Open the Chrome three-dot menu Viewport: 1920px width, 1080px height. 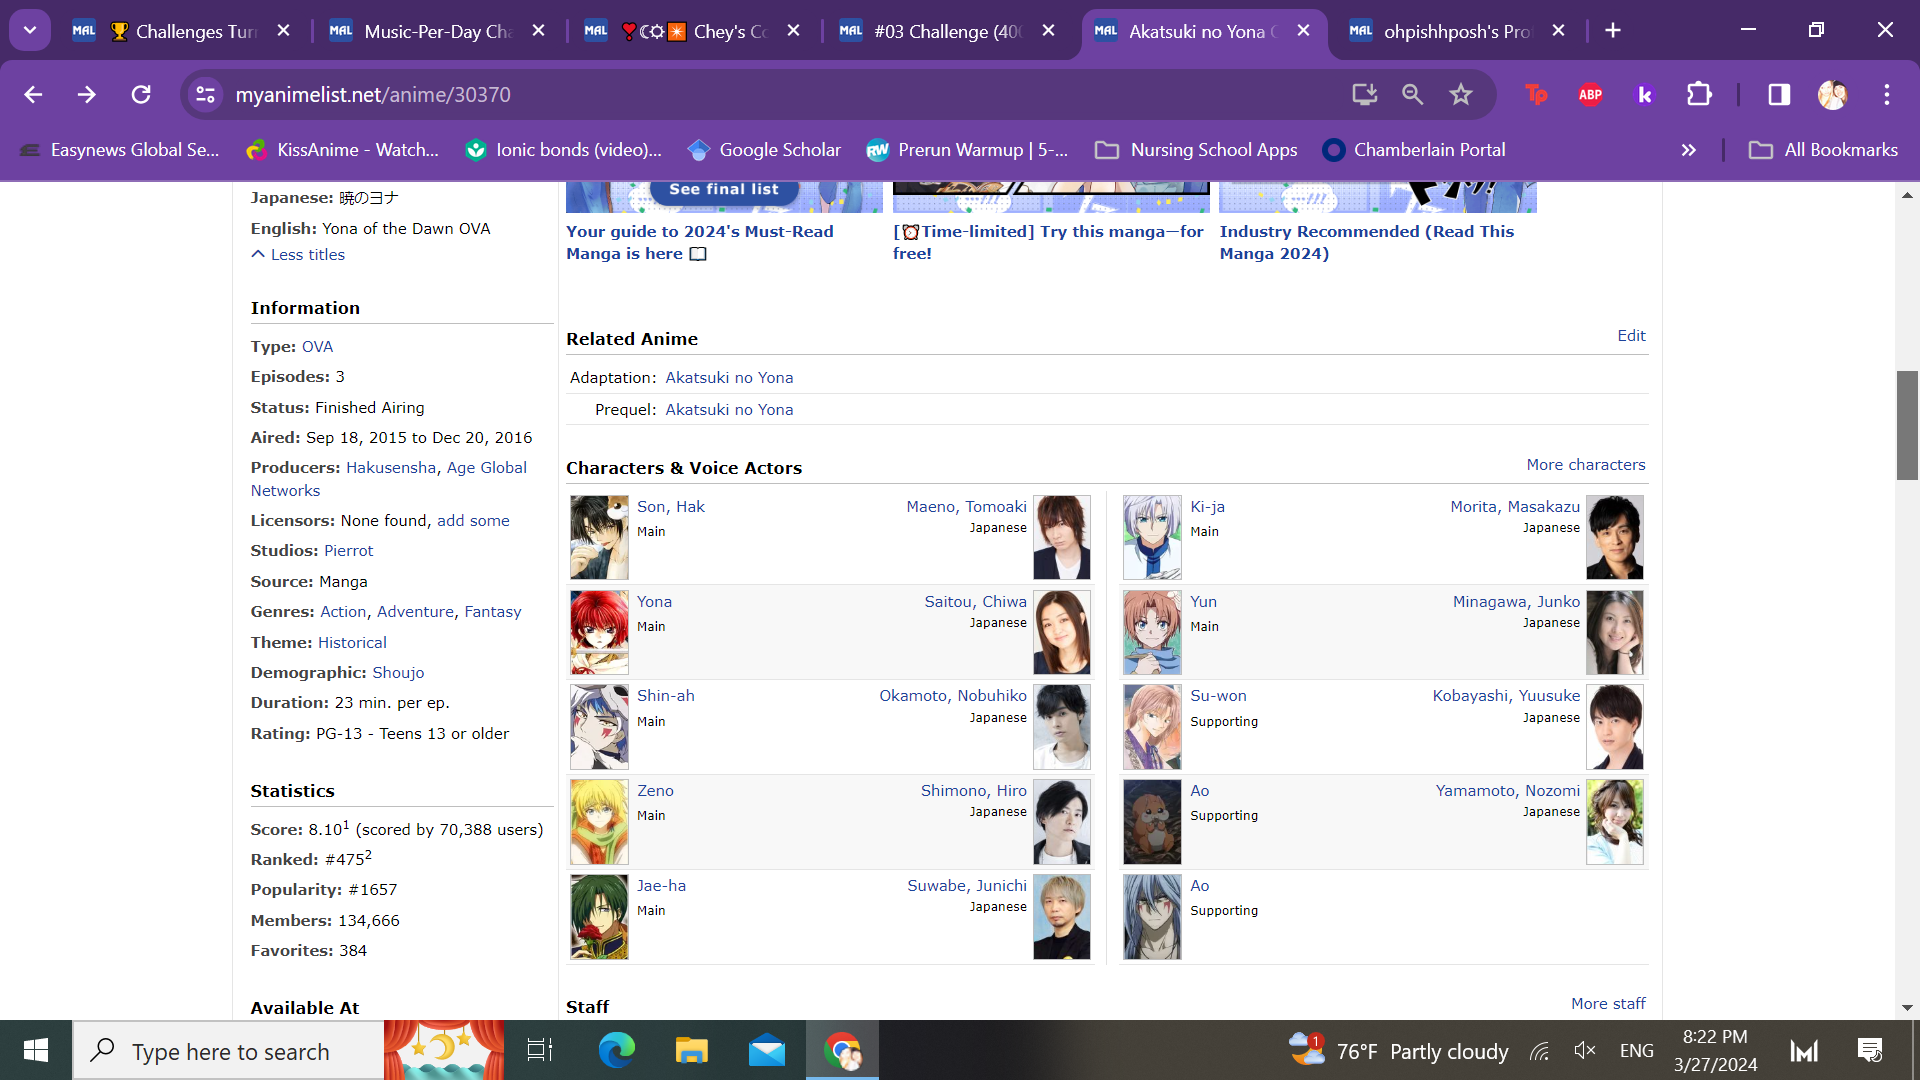click(x=1887, y=94)
